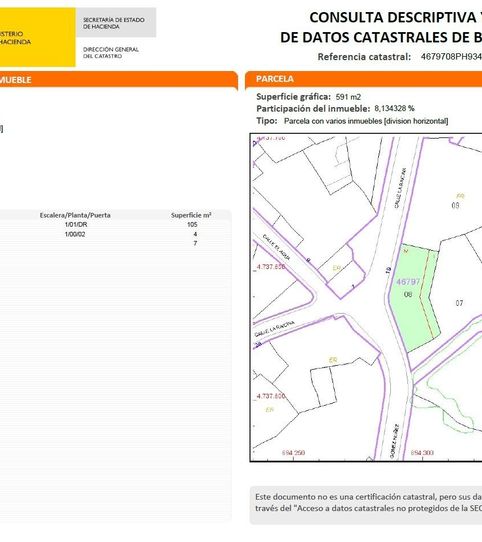Click the Participación del inmueble percentage
482x542 pixels.
(x=394, y=109)
